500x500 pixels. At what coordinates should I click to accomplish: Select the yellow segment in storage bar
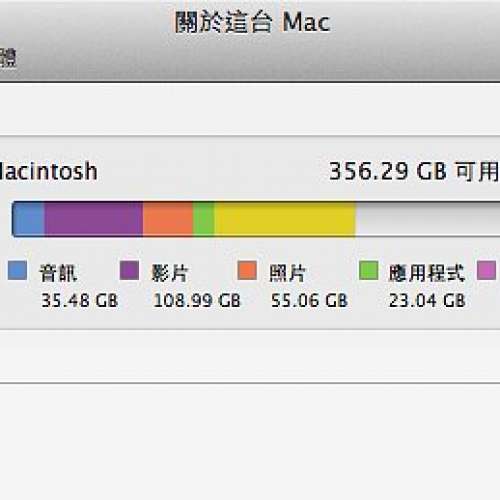tap(285, 219)
